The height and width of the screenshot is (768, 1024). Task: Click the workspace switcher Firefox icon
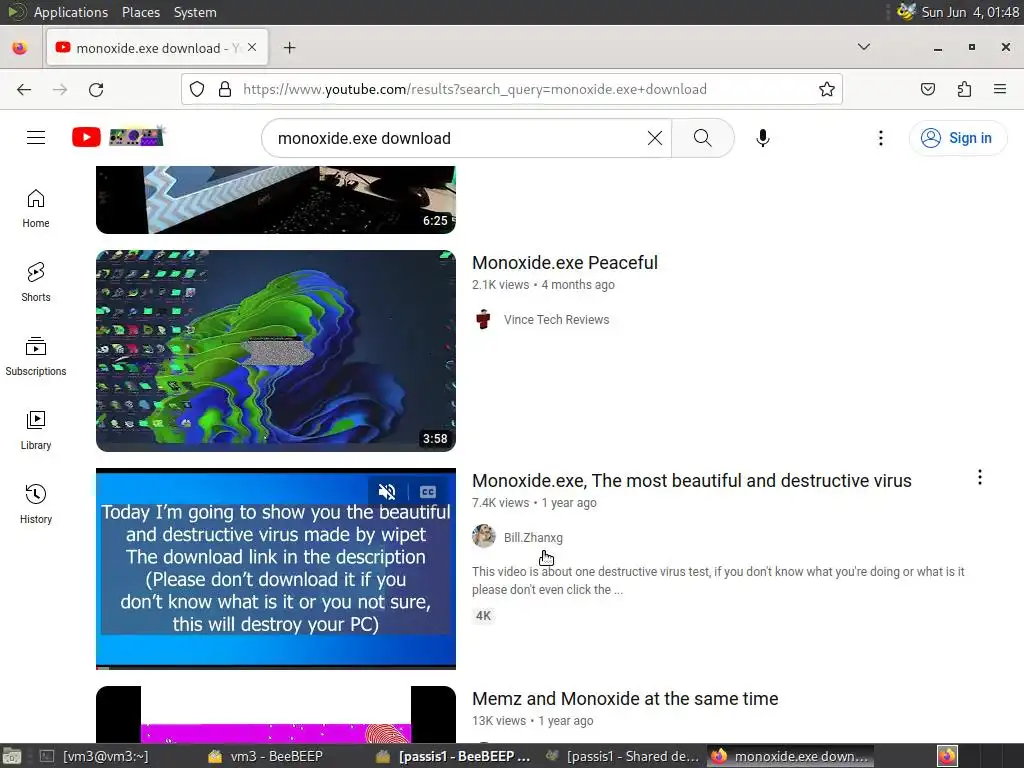[947, 756]
